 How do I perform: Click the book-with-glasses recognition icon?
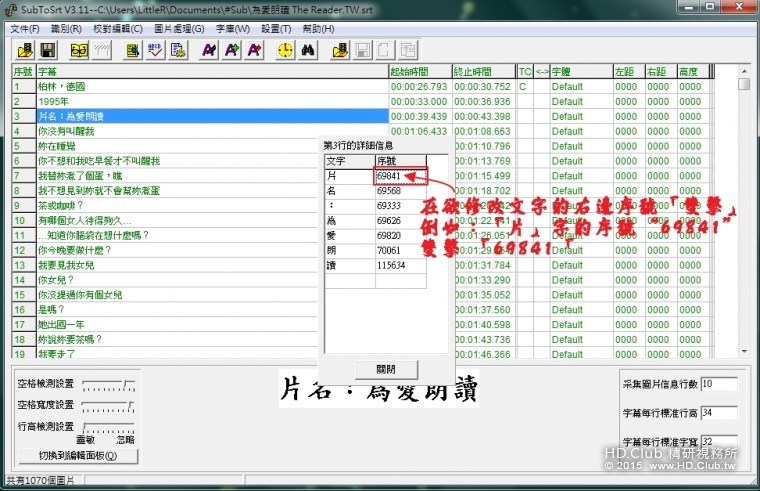pyautogui.click(x=79, y=50)
